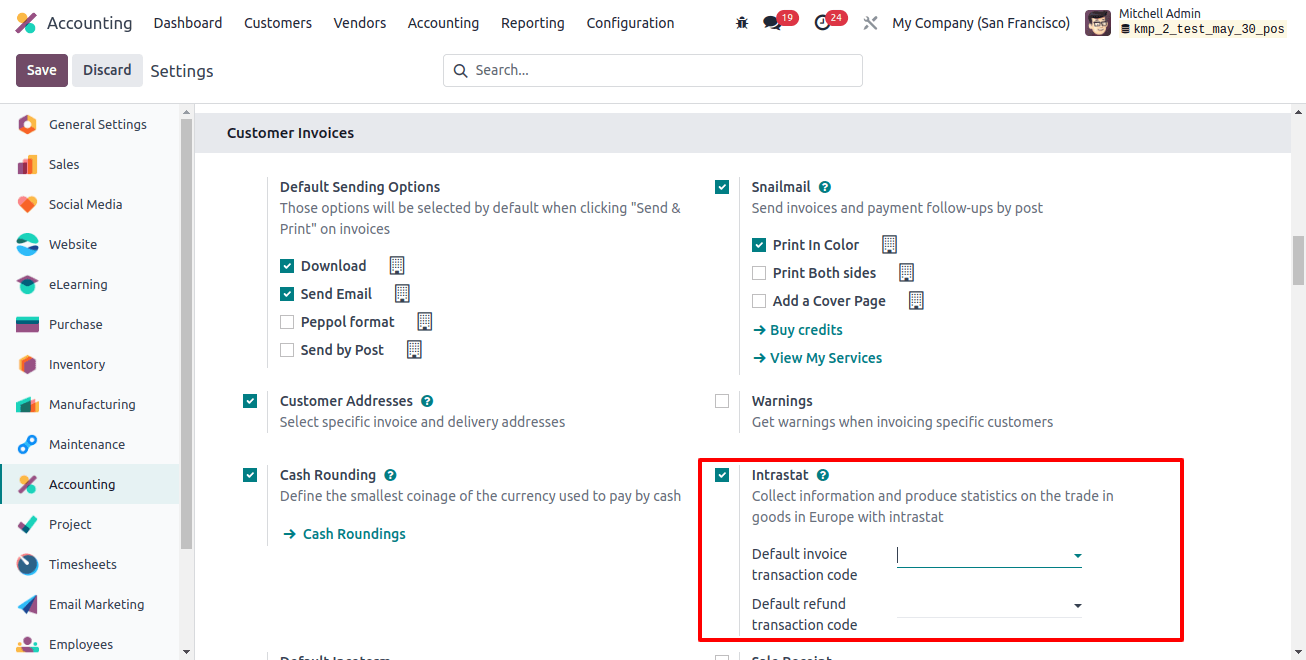Enable the Warnings checkbox

click(x=722, y=401)
